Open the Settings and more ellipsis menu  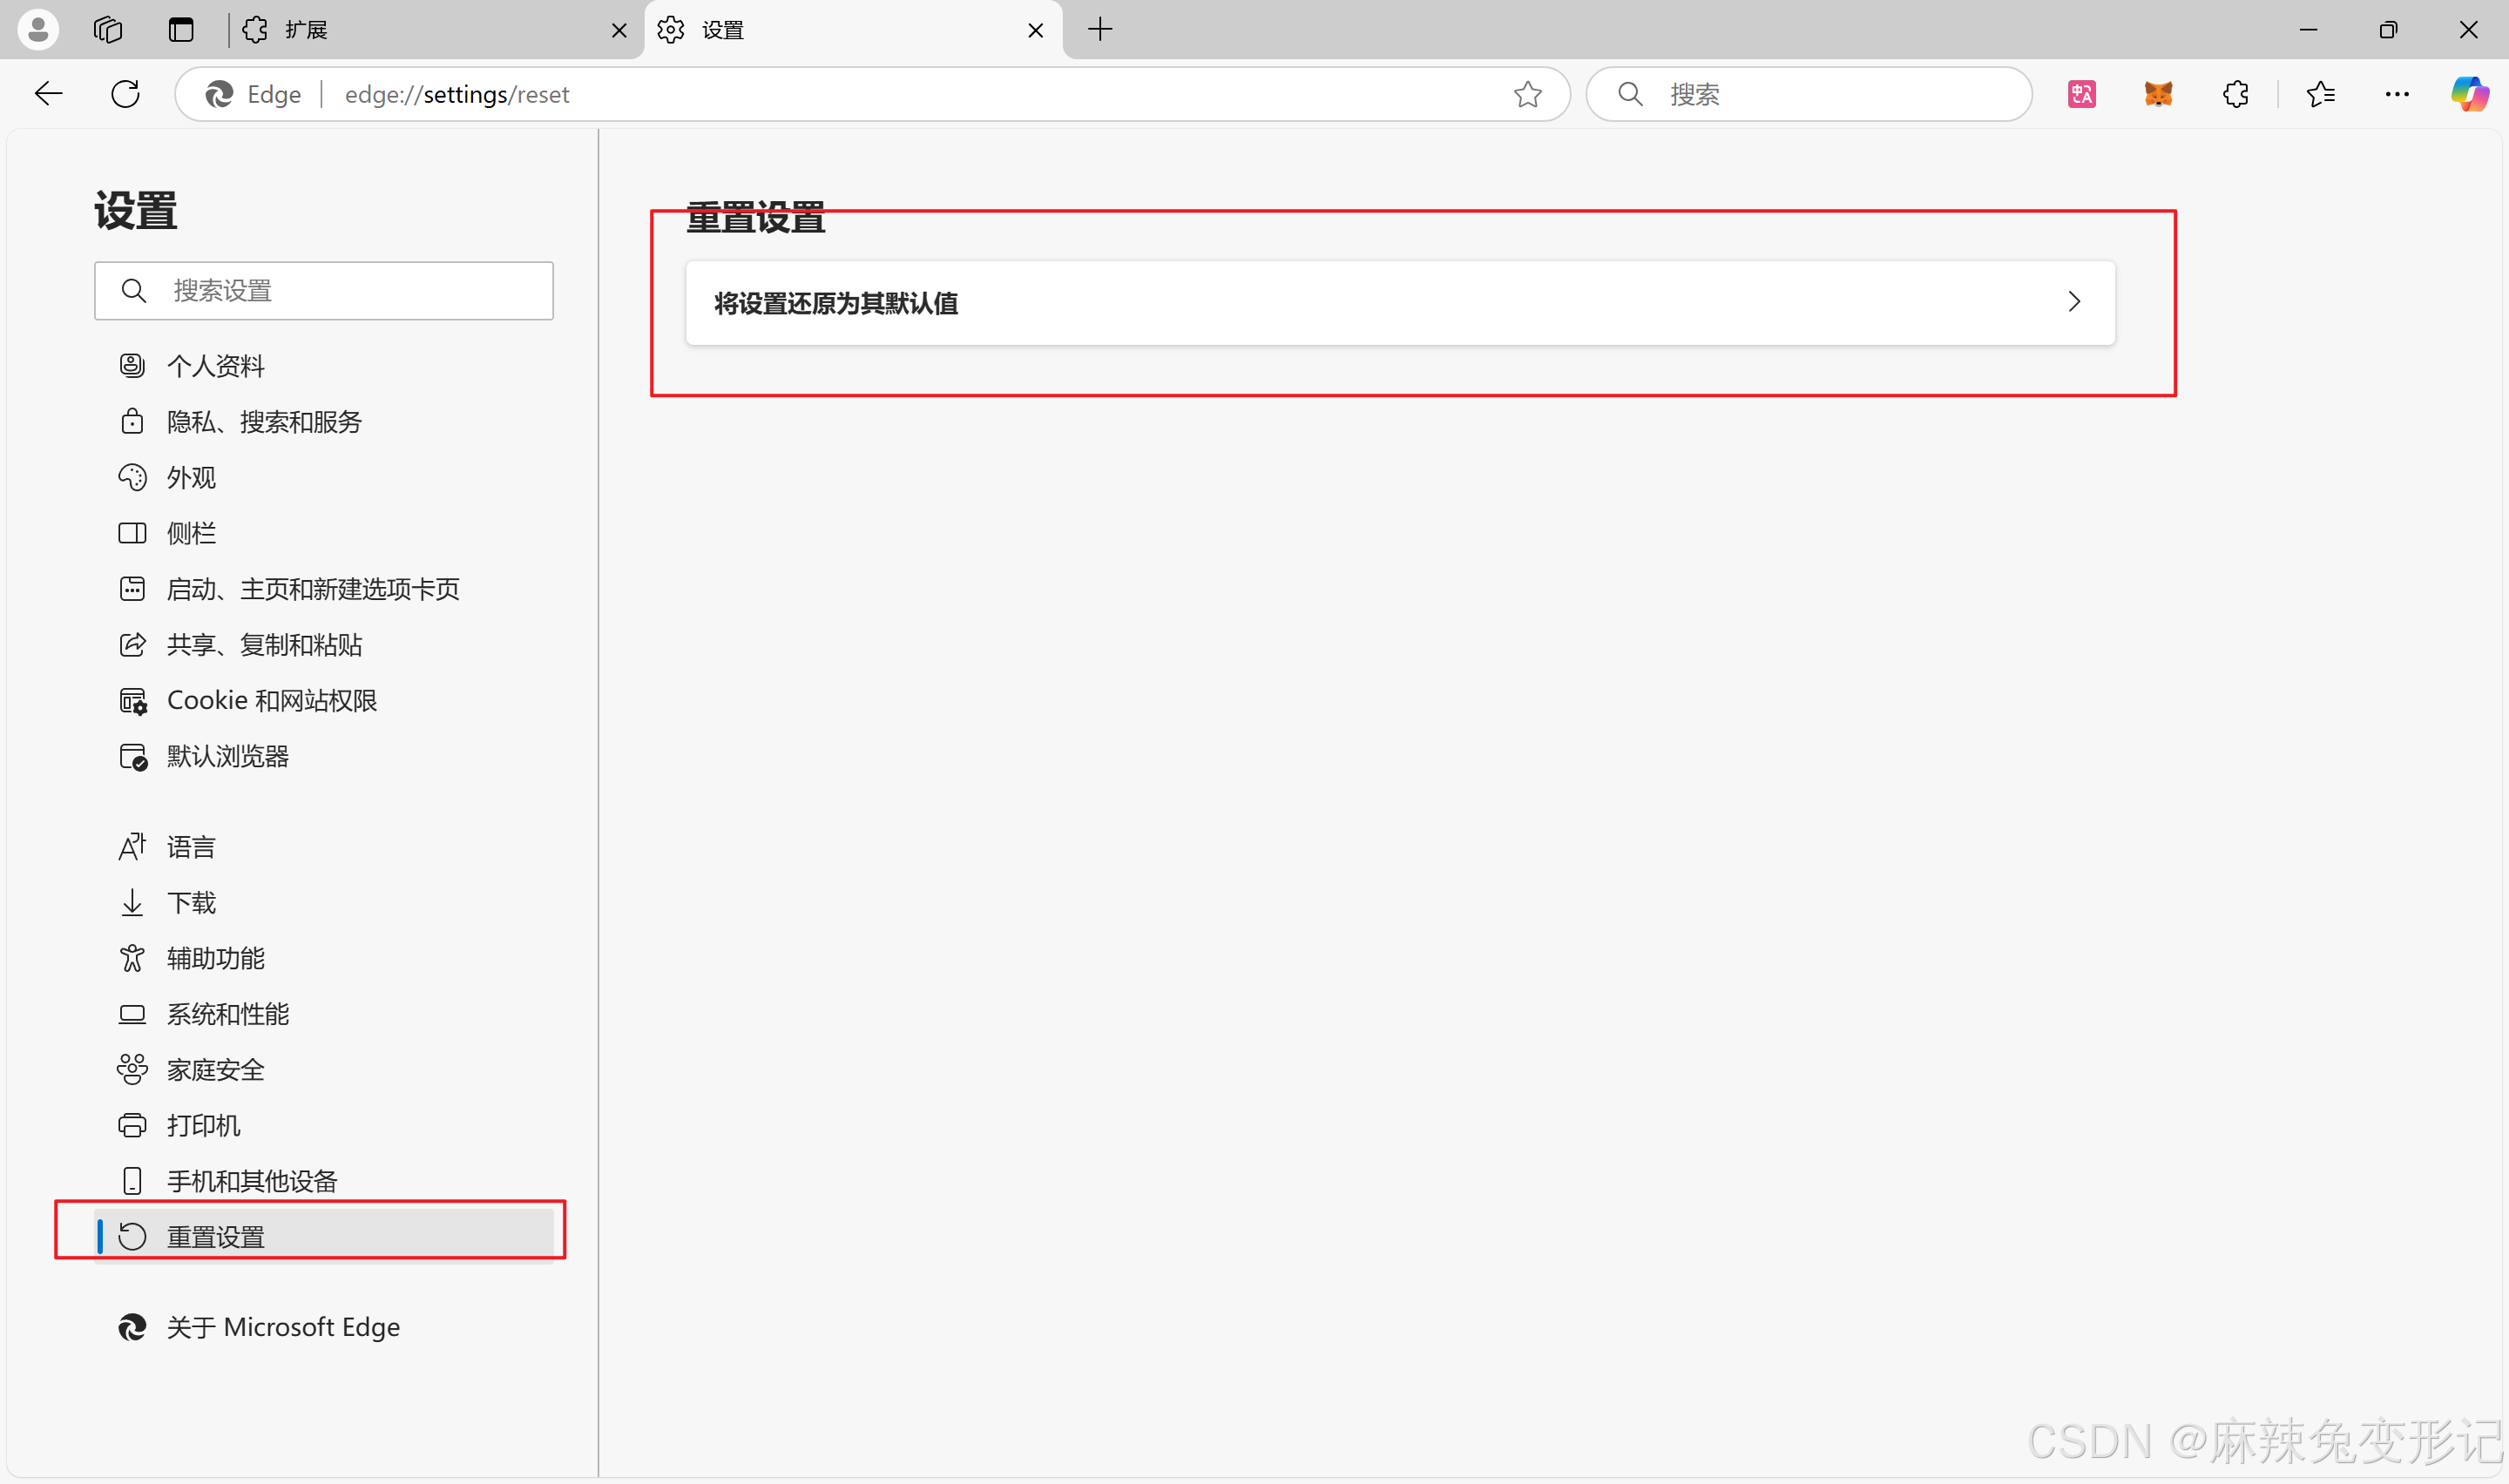2397,94
